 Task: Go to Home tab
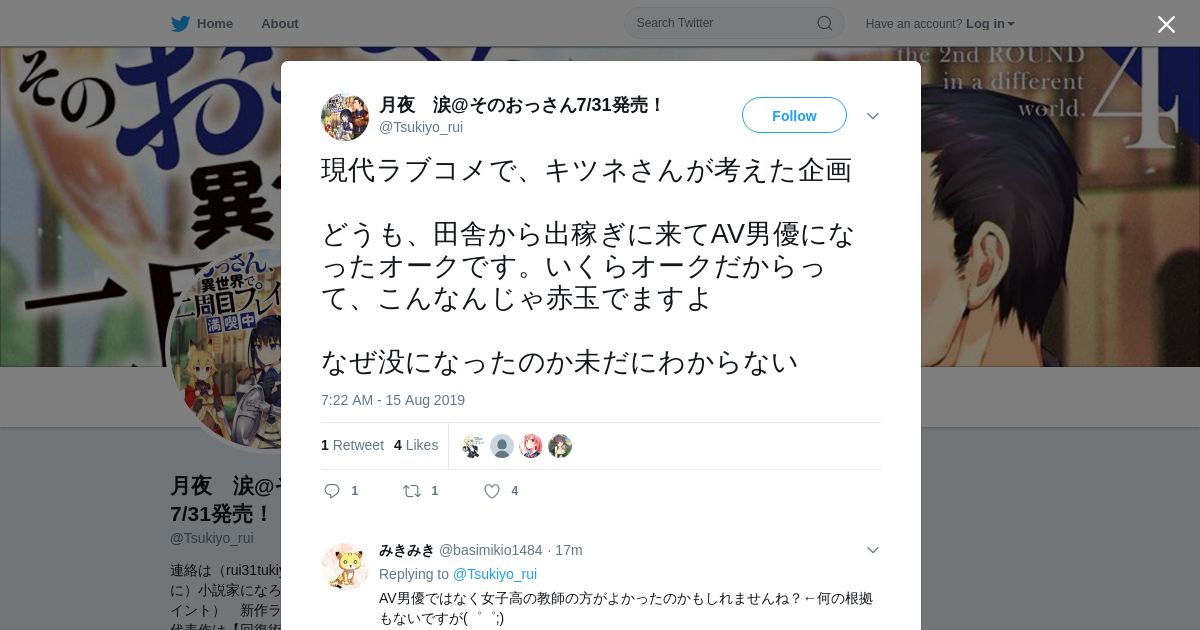[x=202, y=24]
